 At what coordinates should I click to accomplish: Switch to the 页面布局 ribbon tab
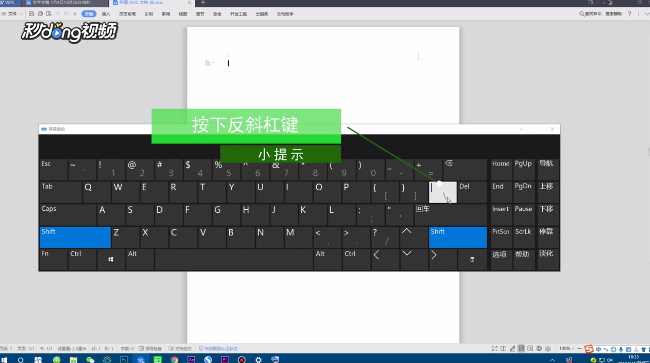coord(127,14)
